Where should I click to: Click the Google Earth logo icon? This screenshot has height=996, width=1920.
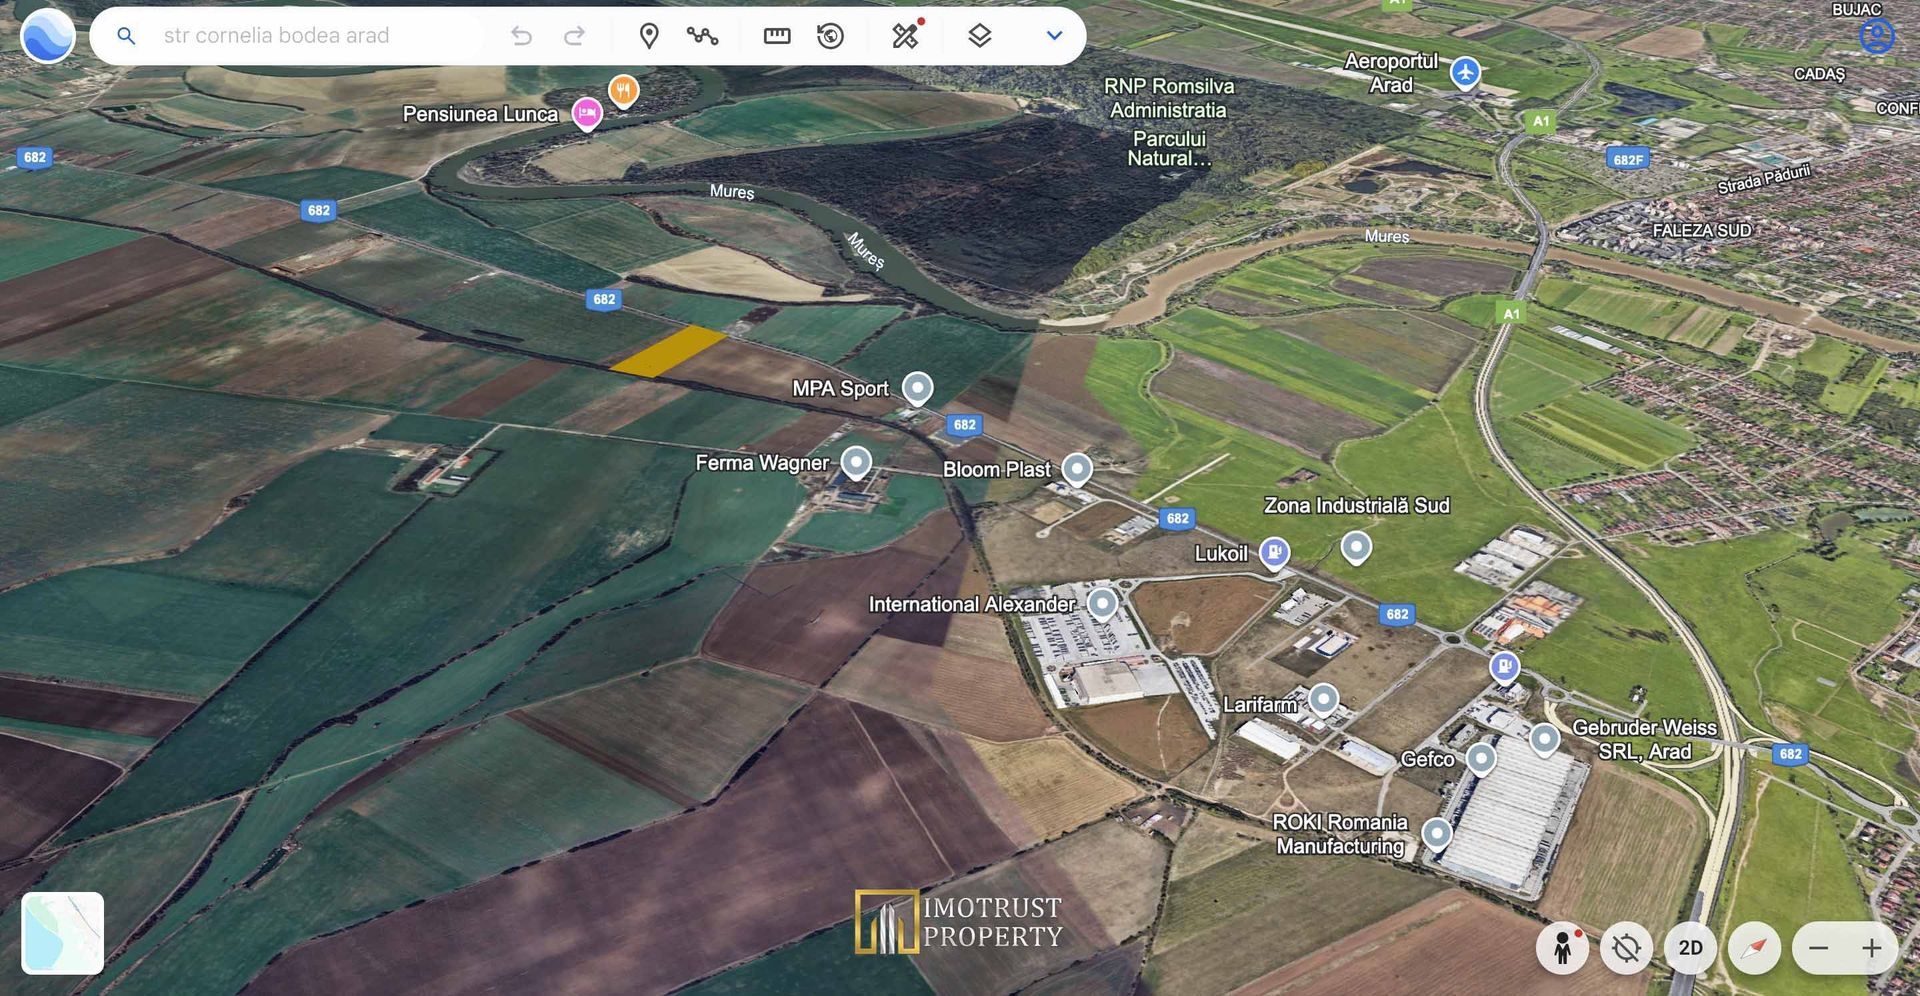[x=47, y=36]
